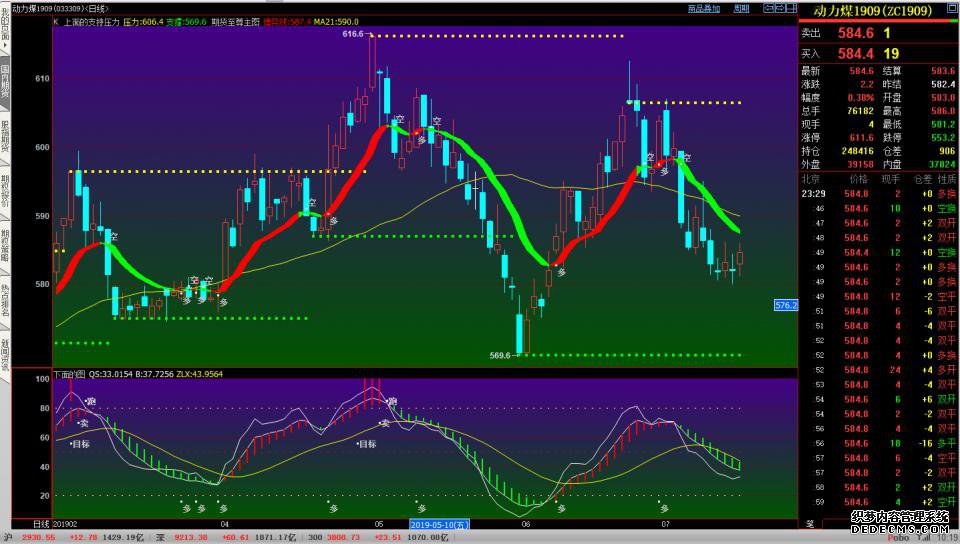Click the 总手 value 76182
This screenshot has width=960, height=544.
tap(860, 111)
